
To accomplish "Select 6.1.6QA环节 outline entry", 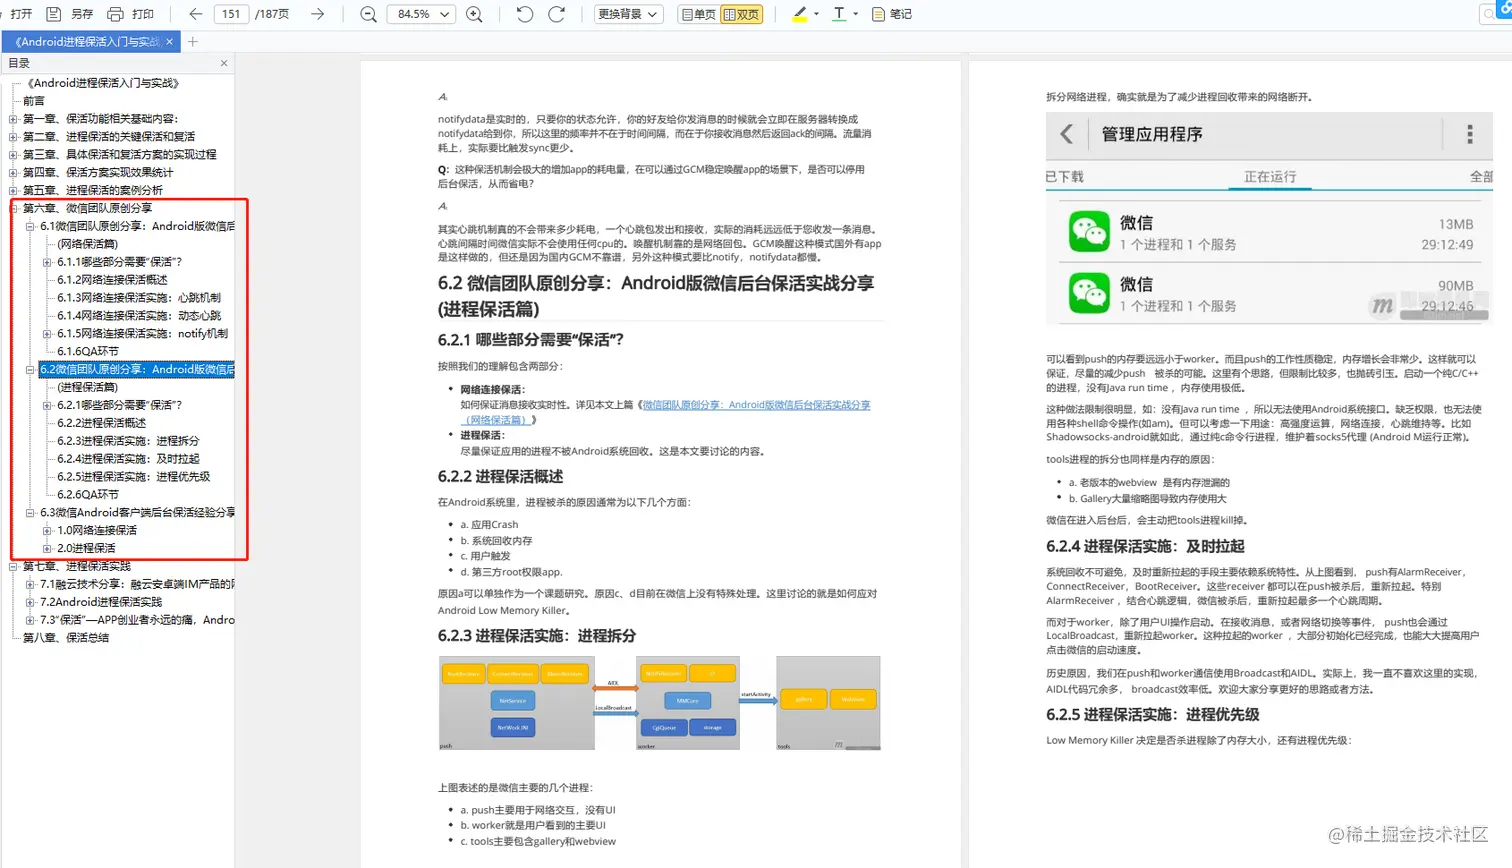I will [x=88, y=352].
